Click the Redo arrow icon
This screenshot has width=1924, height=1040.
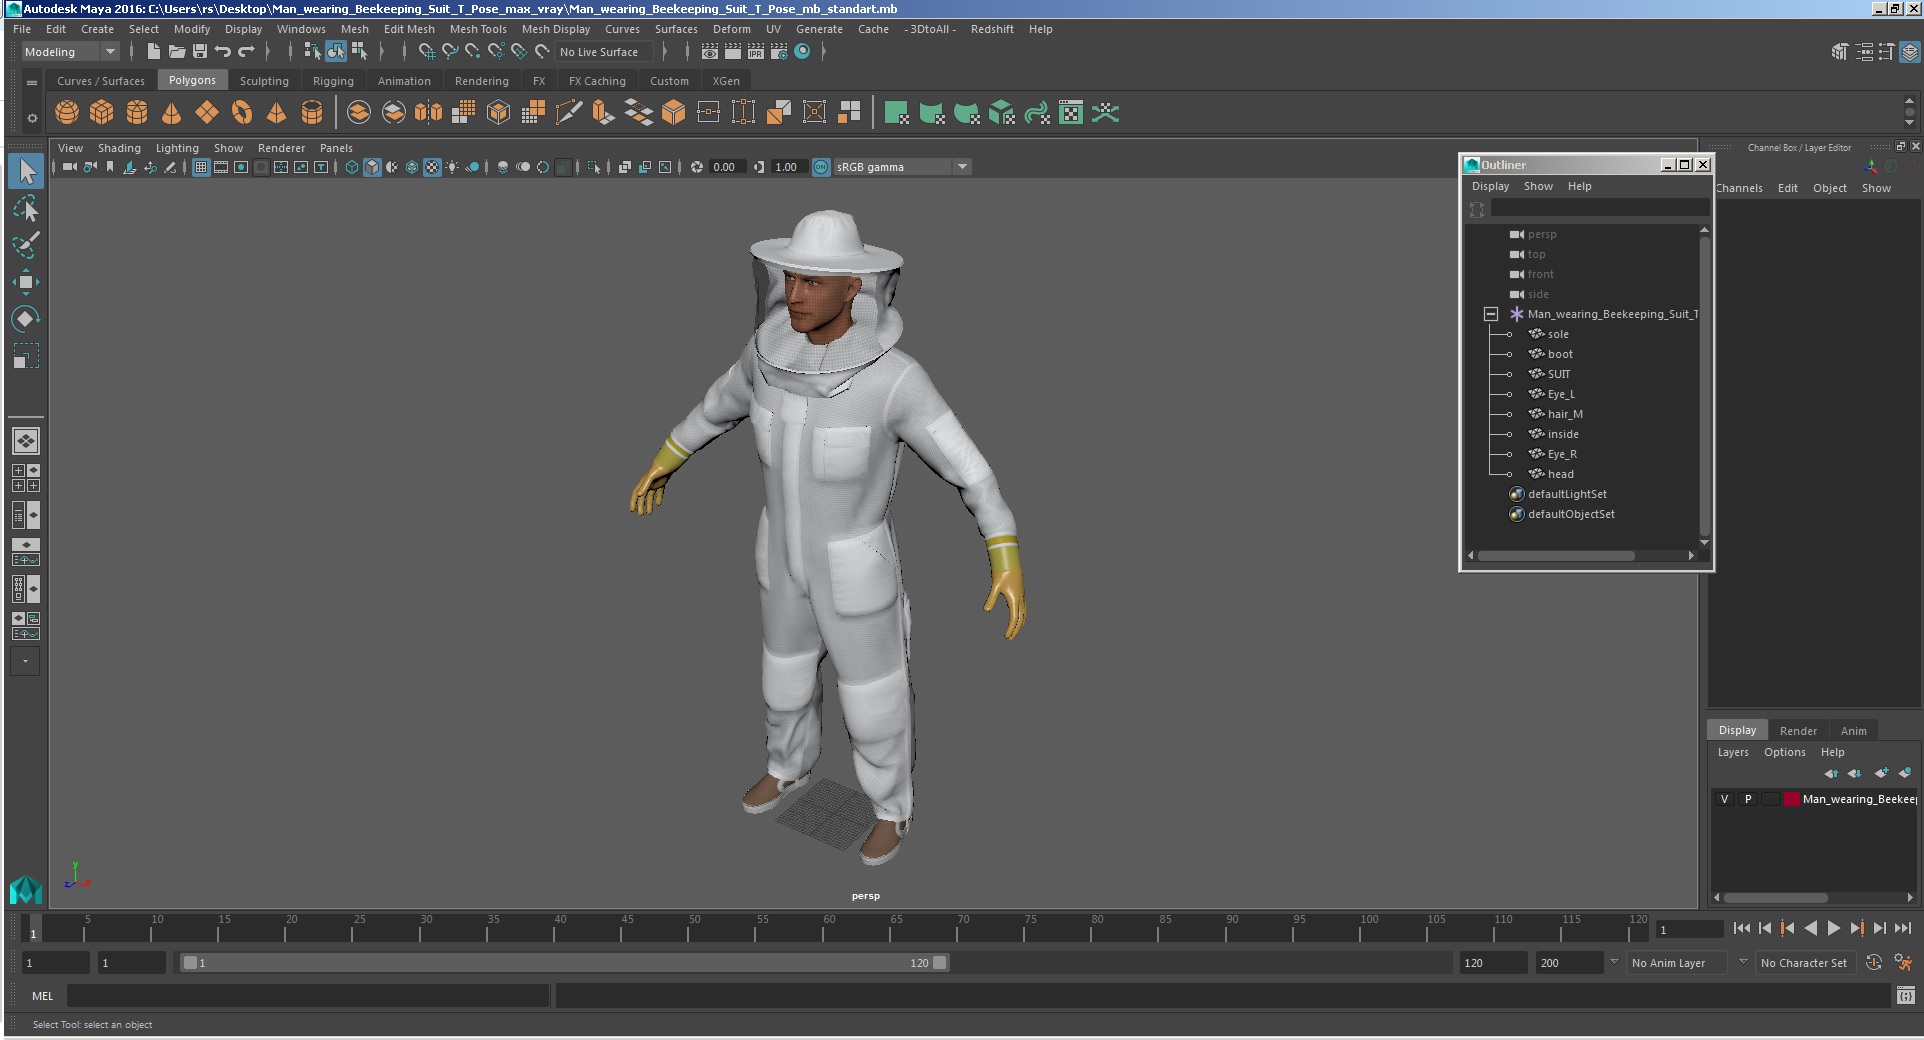pyautogui.click(x=246, y=52)
